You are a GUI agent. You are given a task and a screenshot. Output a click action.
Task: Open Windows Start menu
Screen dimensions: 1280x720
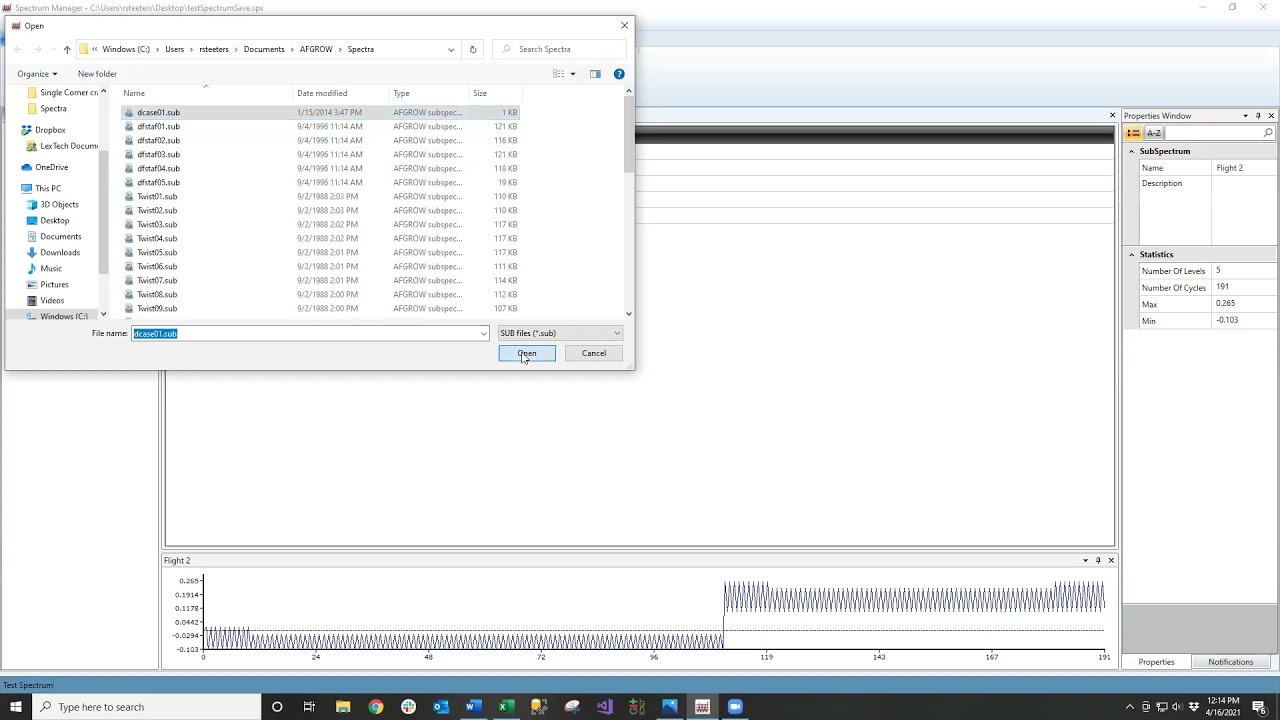(16, 707)
